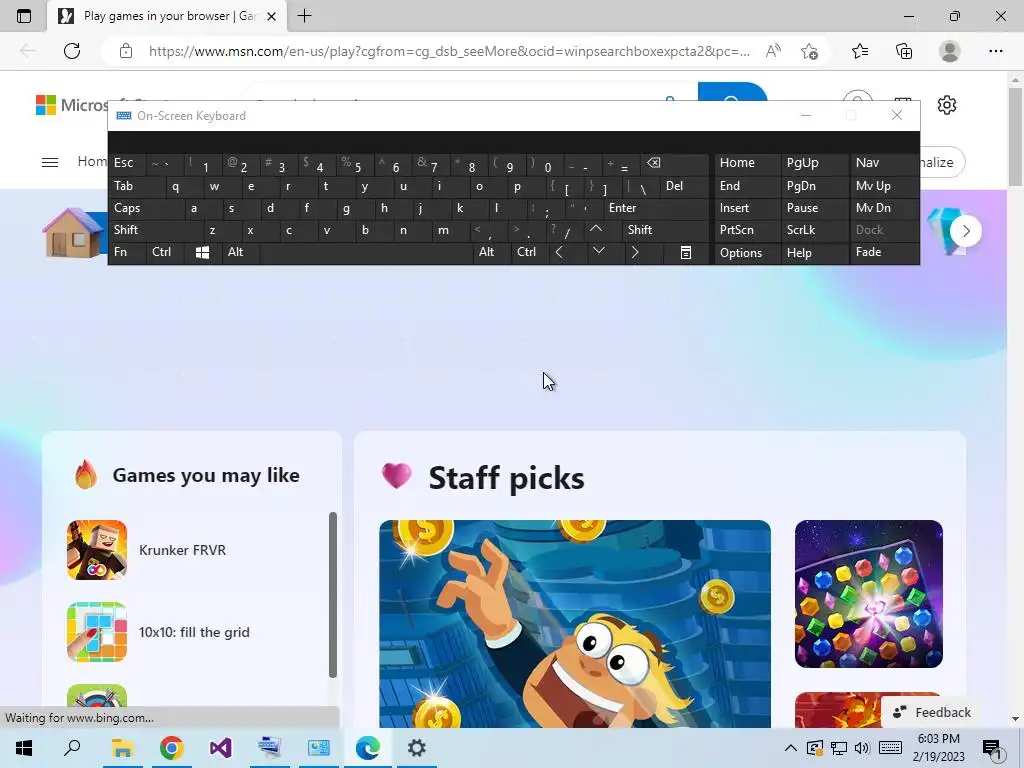Click the Help key on keyboard
Screen dimensions: 1024x768
click(x=815, y=253)
